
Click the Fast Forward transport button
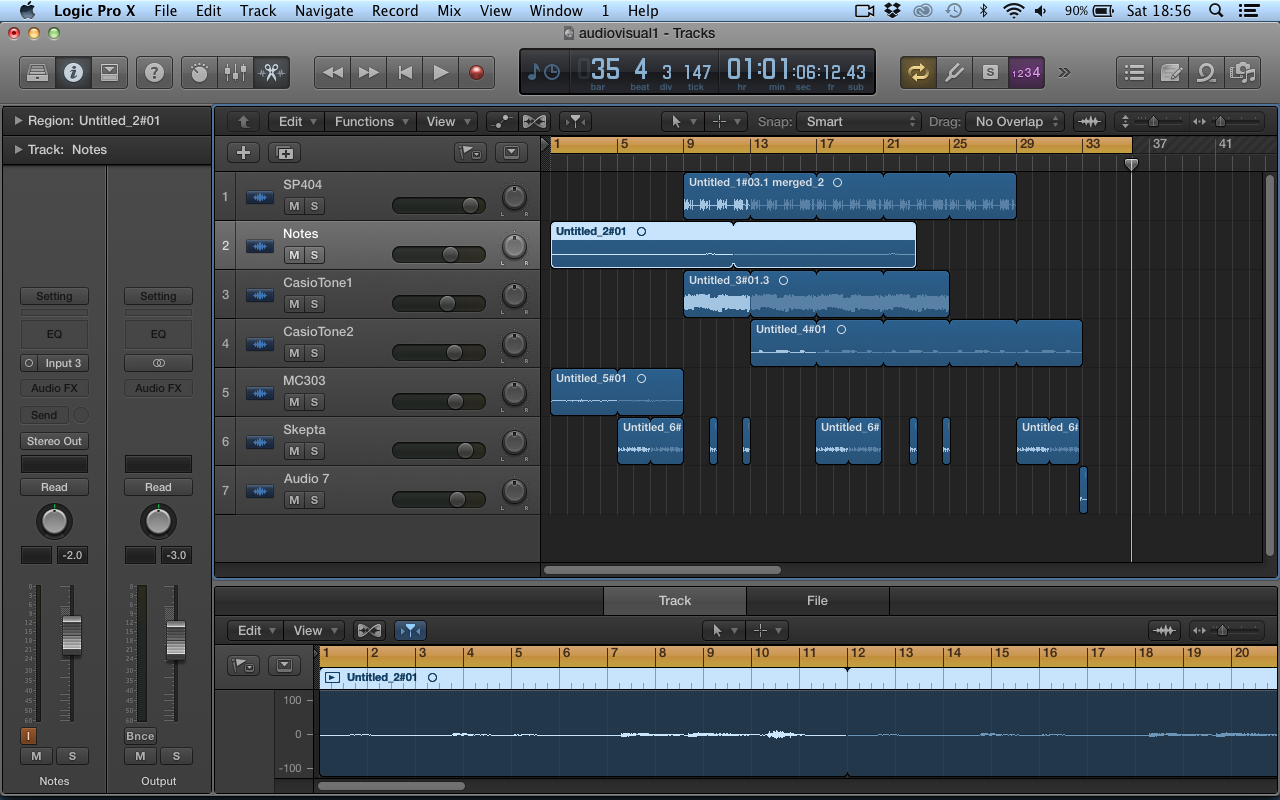pos(368,72)
